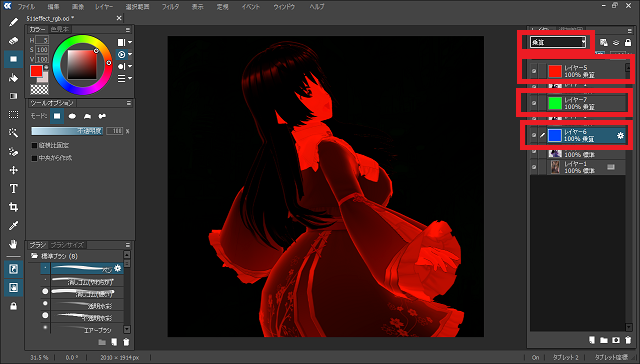Open ツールオプション panel menu
Screen dimensions: 640x364
click(128, 103)
